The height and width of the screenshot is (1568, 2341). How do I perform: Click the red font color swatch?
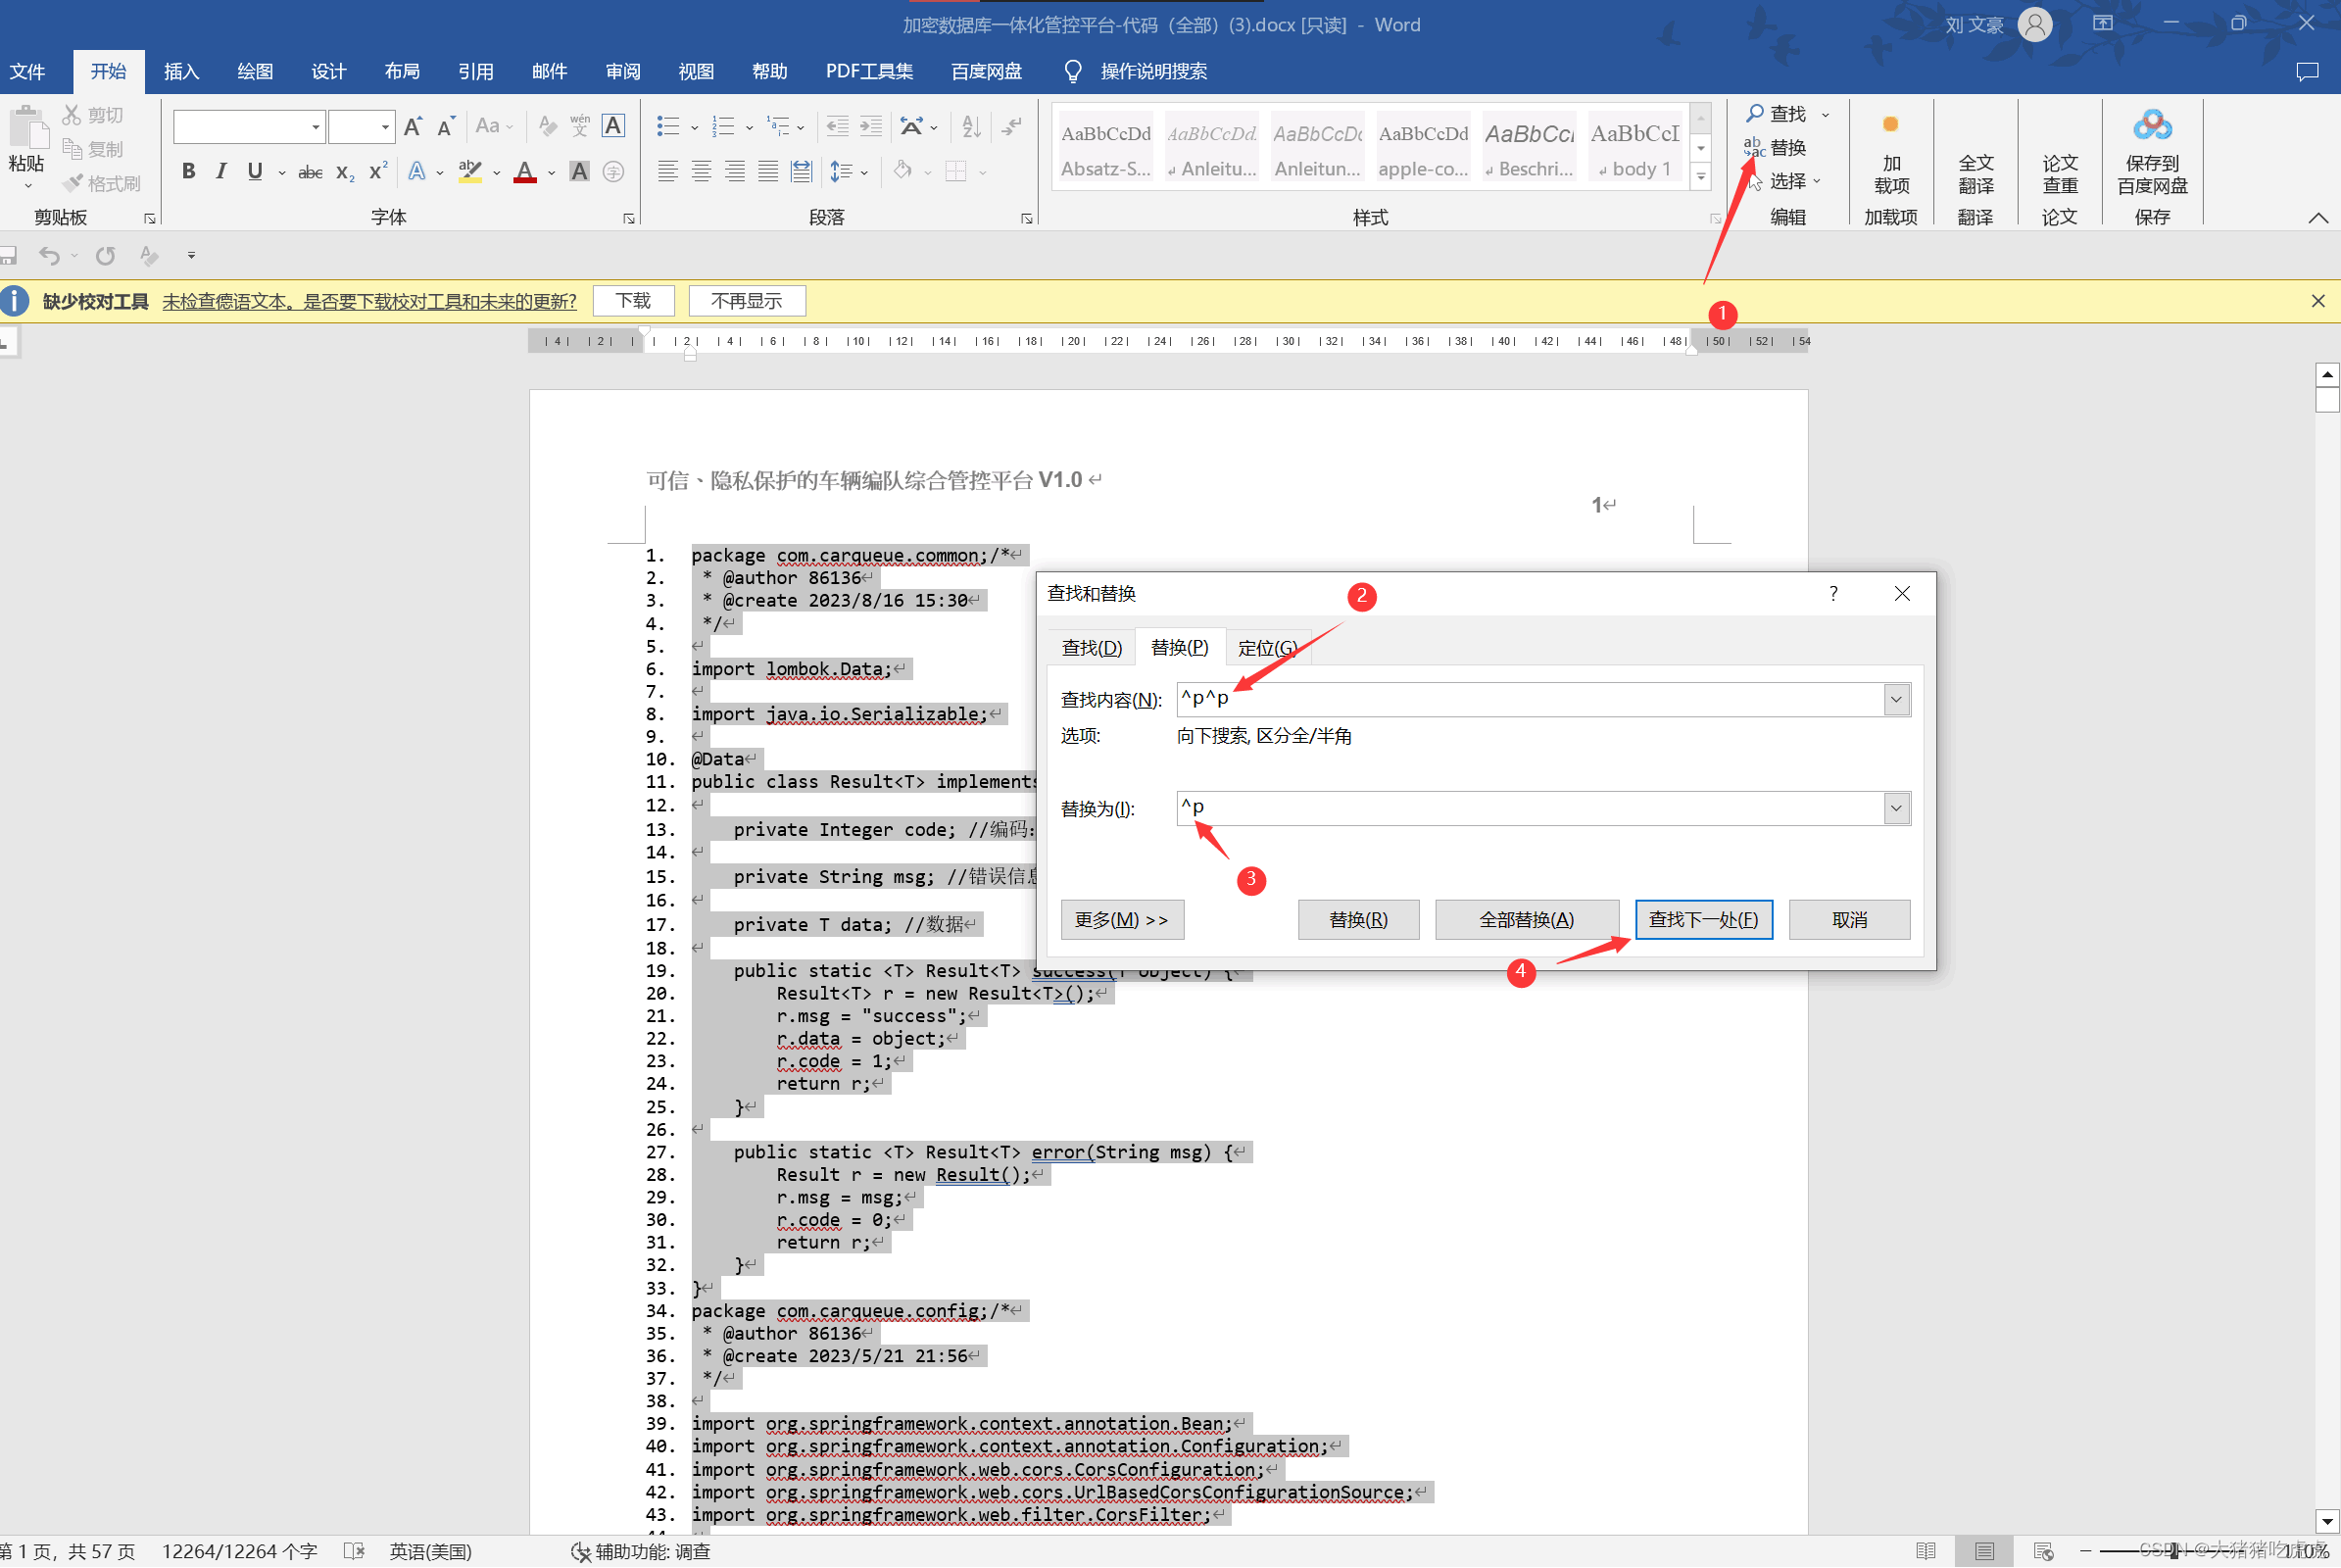(x=525, y=173)
